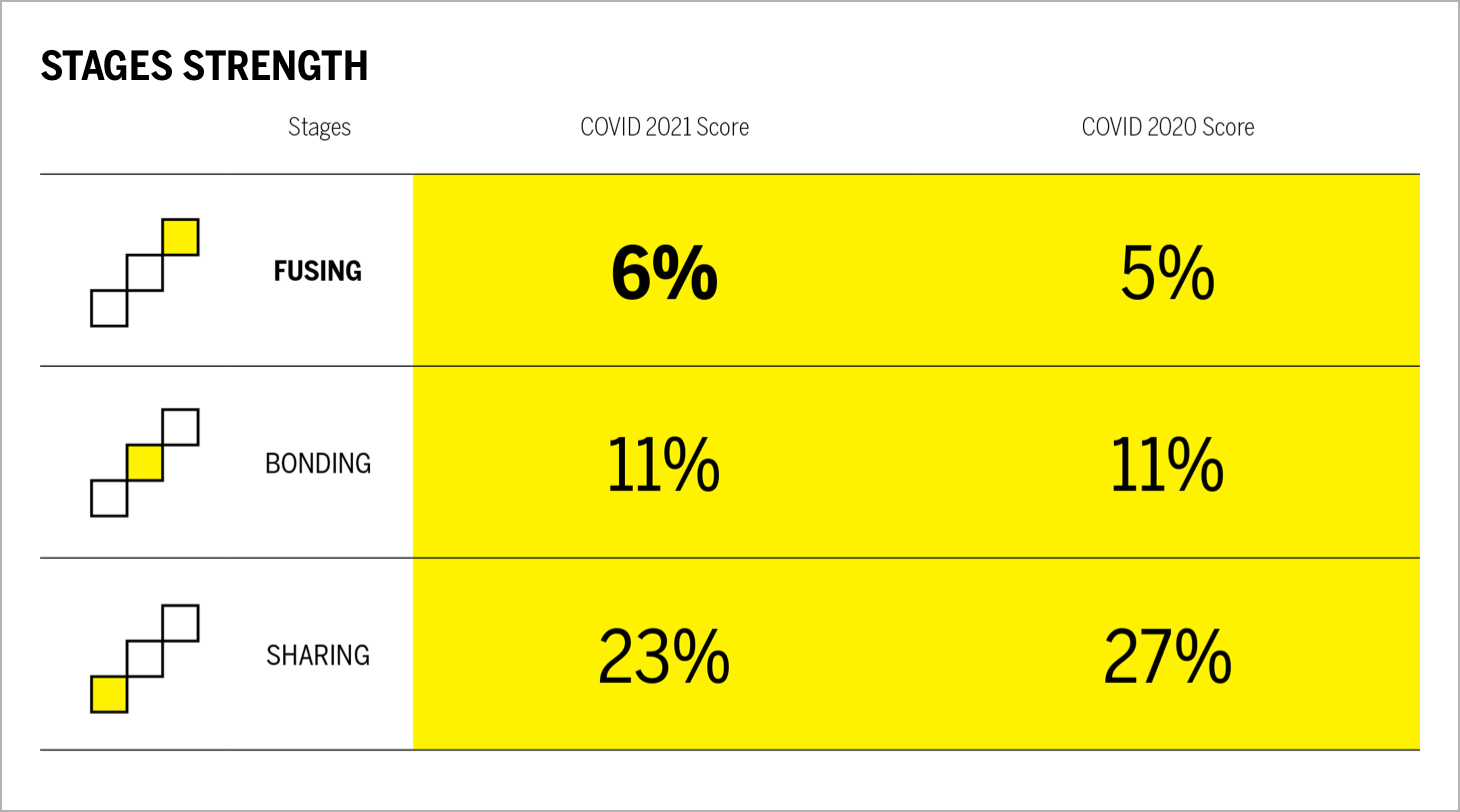The image size is (1460, 812).
Task: Pick the 27% Sharing 2020 score cell
Action: click(1167, 657)
